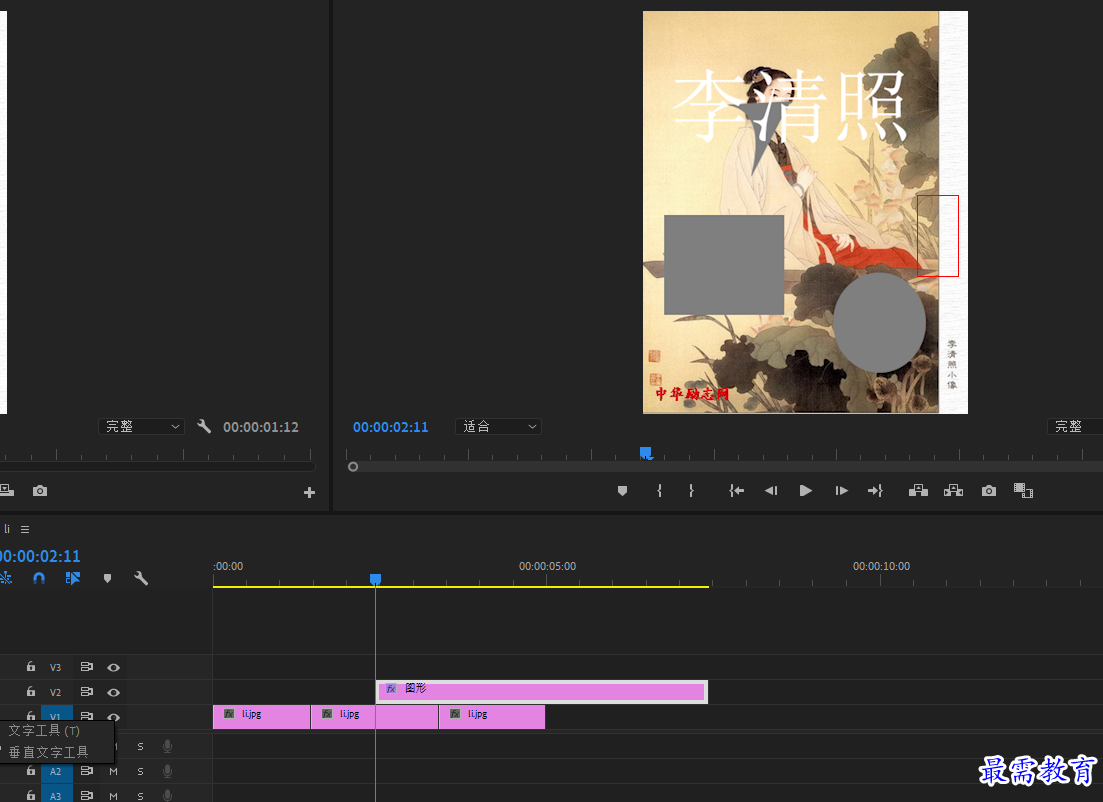Enable A1 voice-over record microphone
The image size is (1103, 802).
click(167, 746)
